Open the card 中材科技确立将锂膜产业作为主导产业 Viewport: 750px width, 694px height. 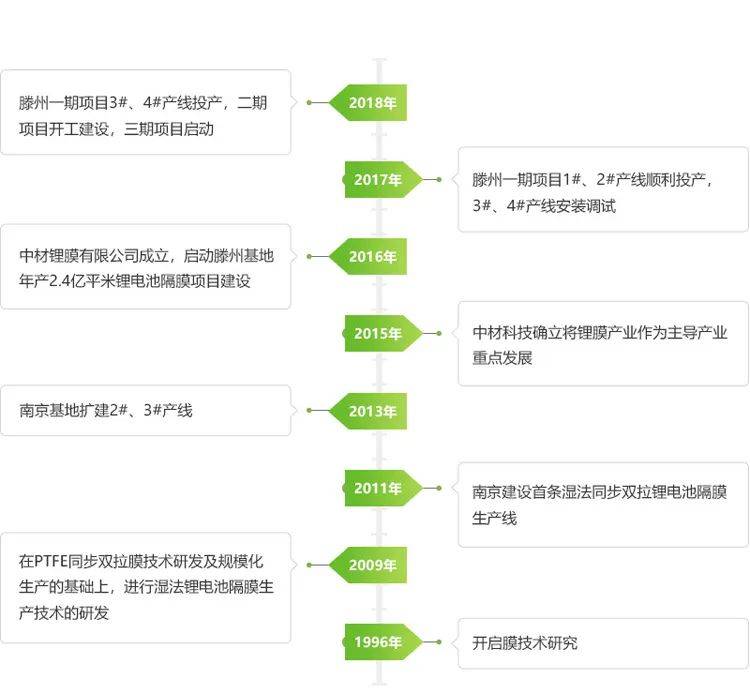[603, 343]
